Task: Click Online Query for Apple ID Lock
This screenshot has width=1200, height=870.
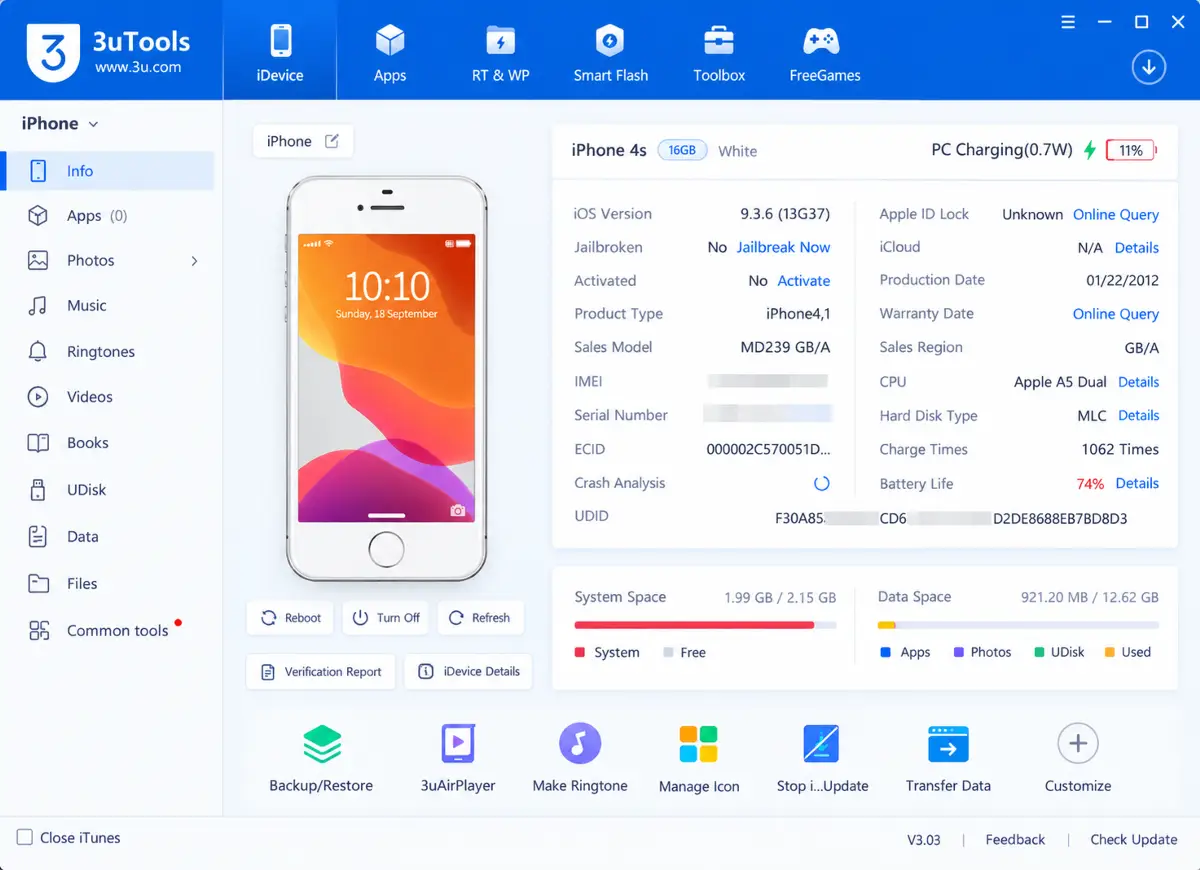Action: (1116, 214)
